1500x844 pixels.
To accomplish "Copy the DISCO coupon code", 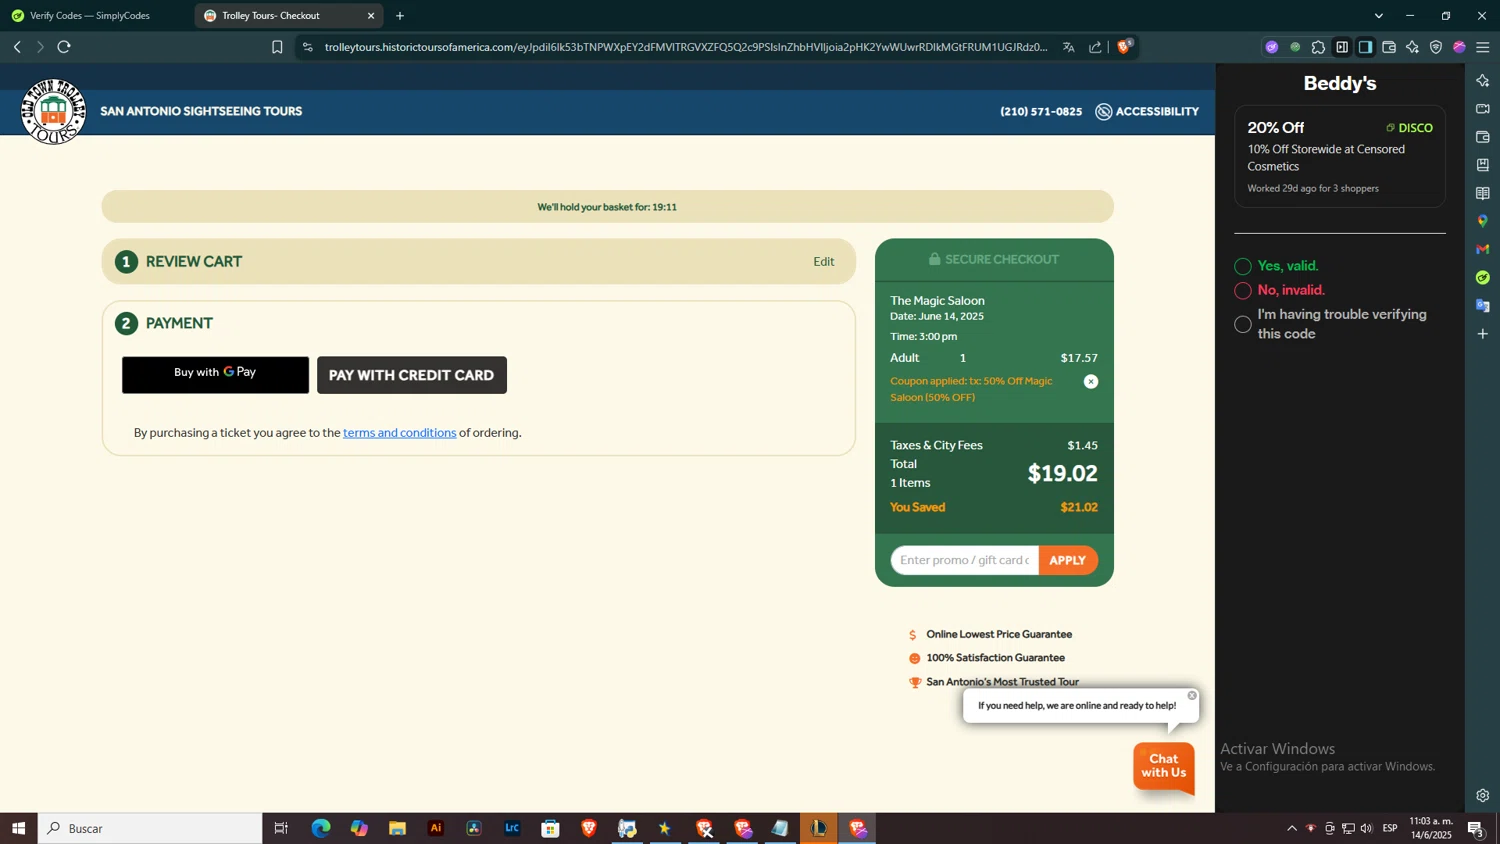I will click(1409, 128).
